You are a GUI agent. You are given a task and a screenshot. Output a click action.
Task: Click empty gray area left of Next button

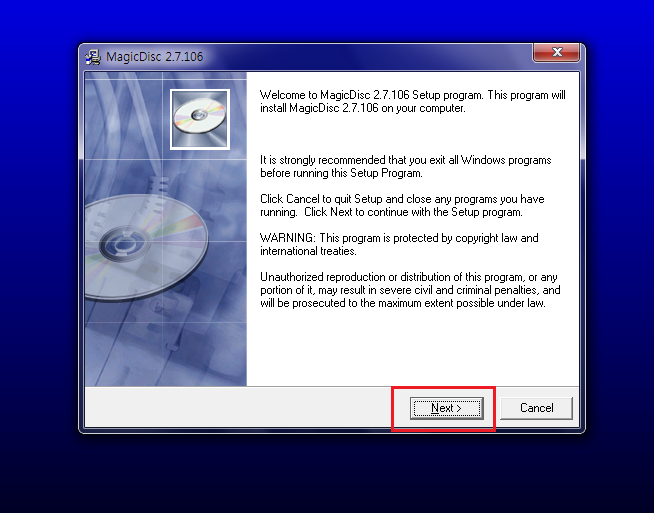240,408
